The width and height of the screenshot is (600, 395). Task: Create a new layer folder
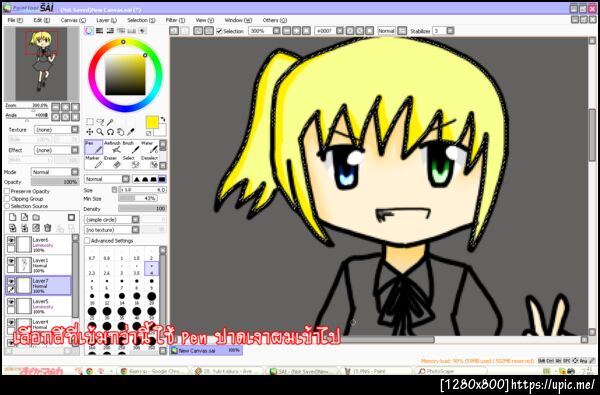pos(36,217)
